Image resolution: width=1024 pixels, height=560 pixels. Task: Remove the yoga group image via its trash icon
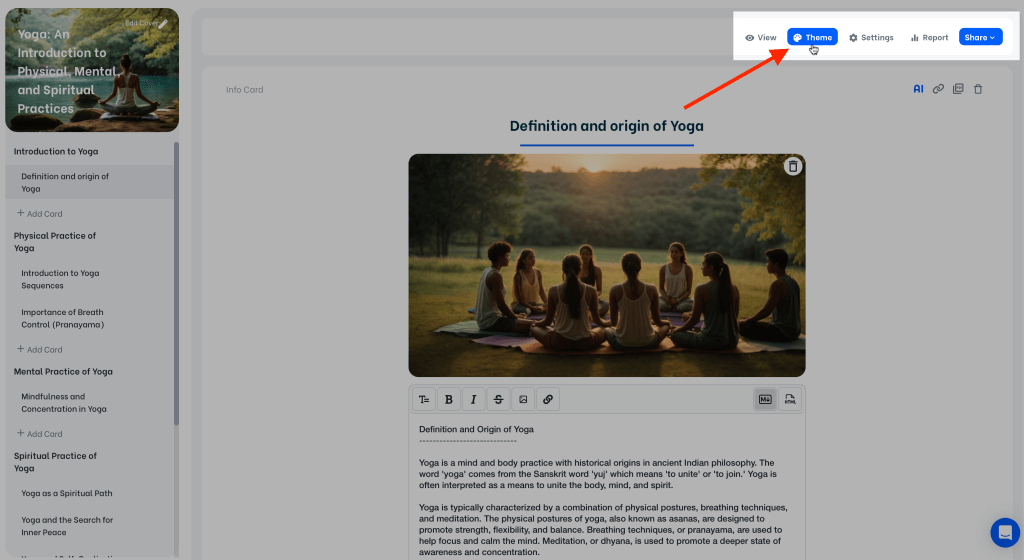pyautogui.click(x=792, y=167)
